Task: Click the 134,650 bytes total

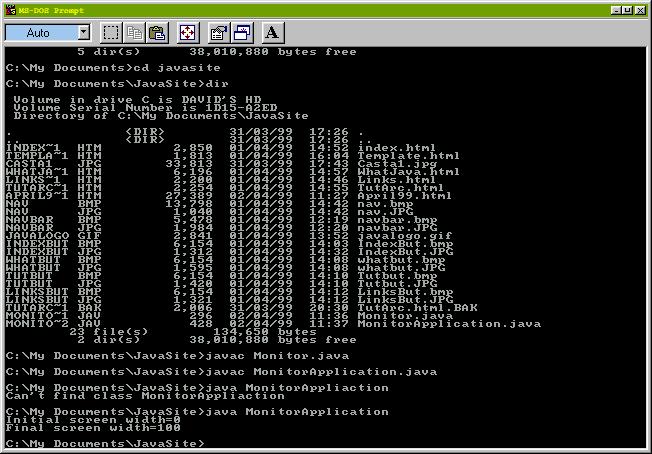Action: pos(264,331)
